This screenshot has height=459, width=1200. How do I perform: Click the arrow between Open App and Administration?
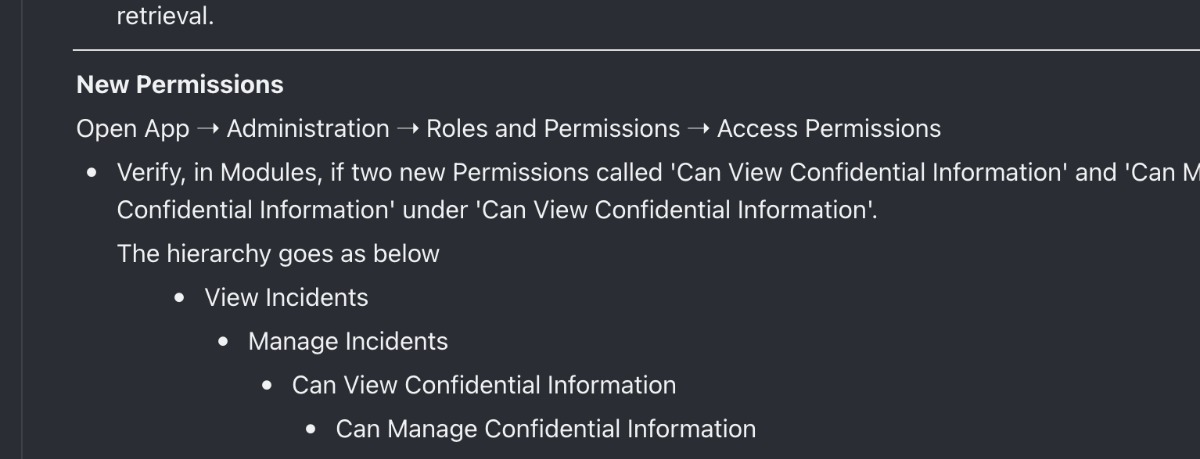click(x=208, y=129)
